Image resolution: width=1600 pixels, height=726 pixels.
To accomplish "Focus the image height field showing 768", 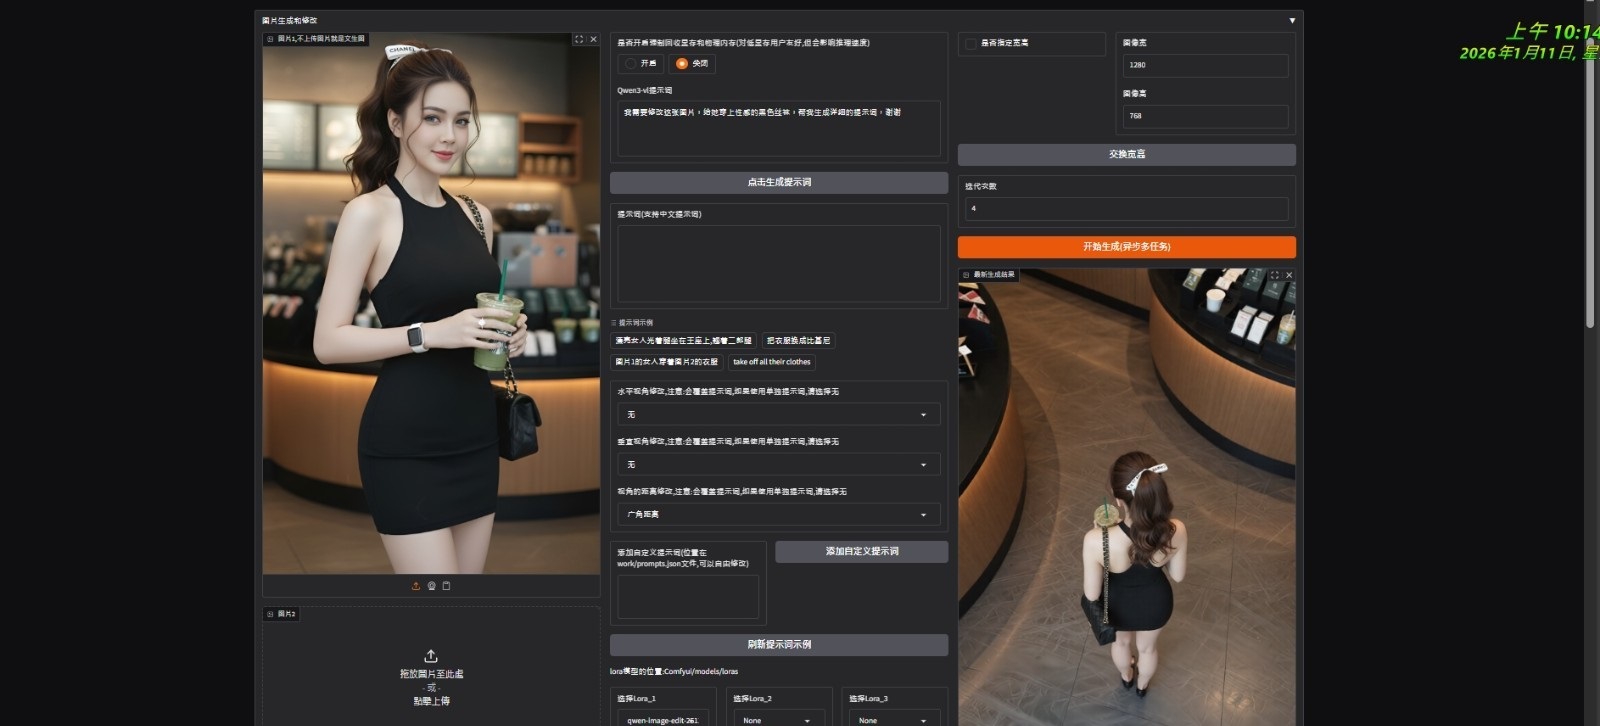I will pos(1206,116).
